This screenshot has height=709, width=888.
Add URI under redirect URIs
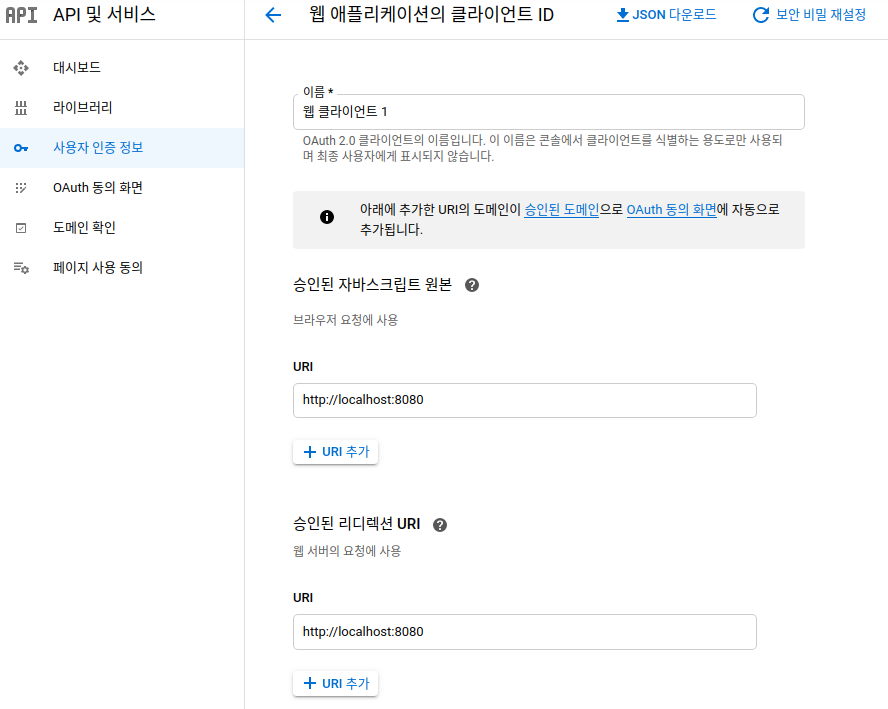point(336,684)
